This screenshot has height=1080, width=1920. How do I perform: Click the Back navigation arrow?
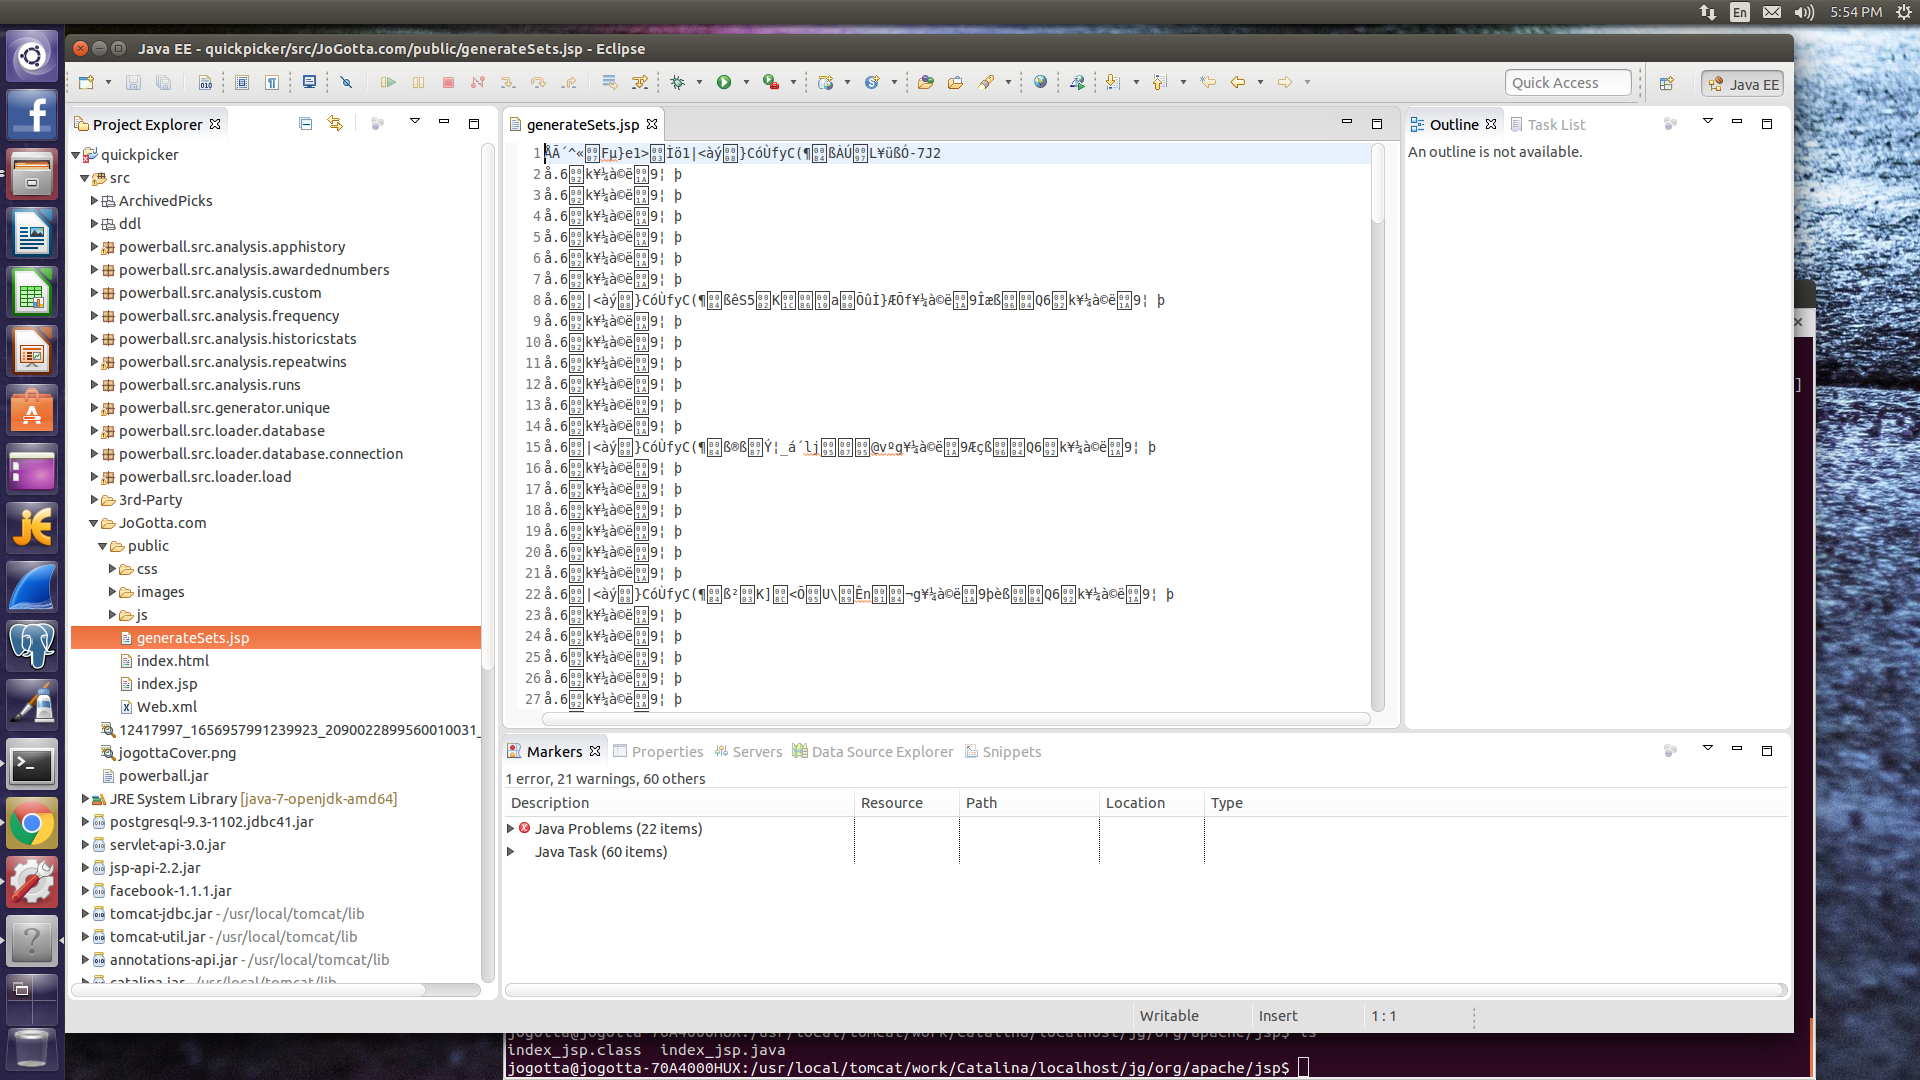pos(1238,82)
